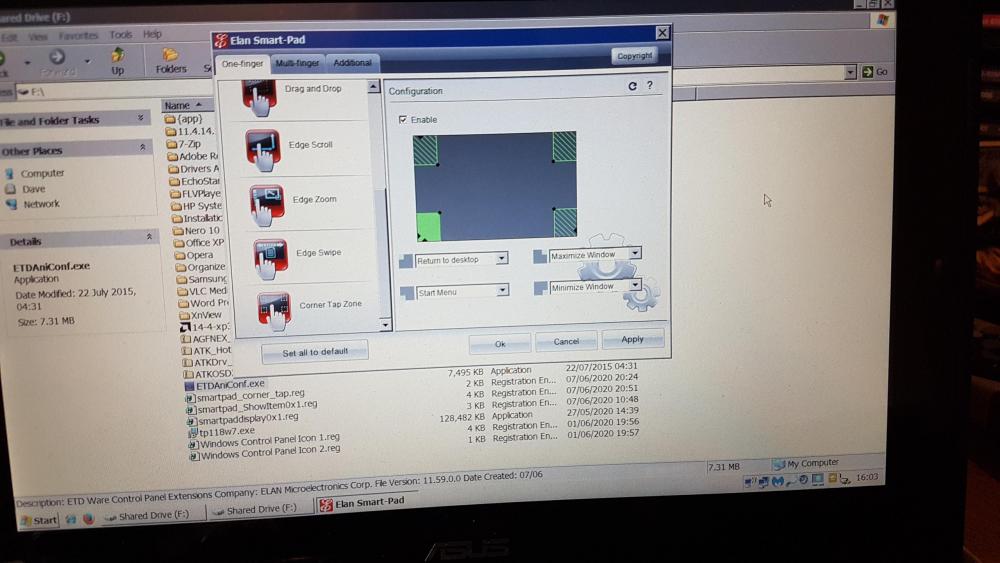The width and height of the screenshot is (1000, 563).
Task: Click the Copyright button
Action: pyautogui.click(x=635, y=56)
